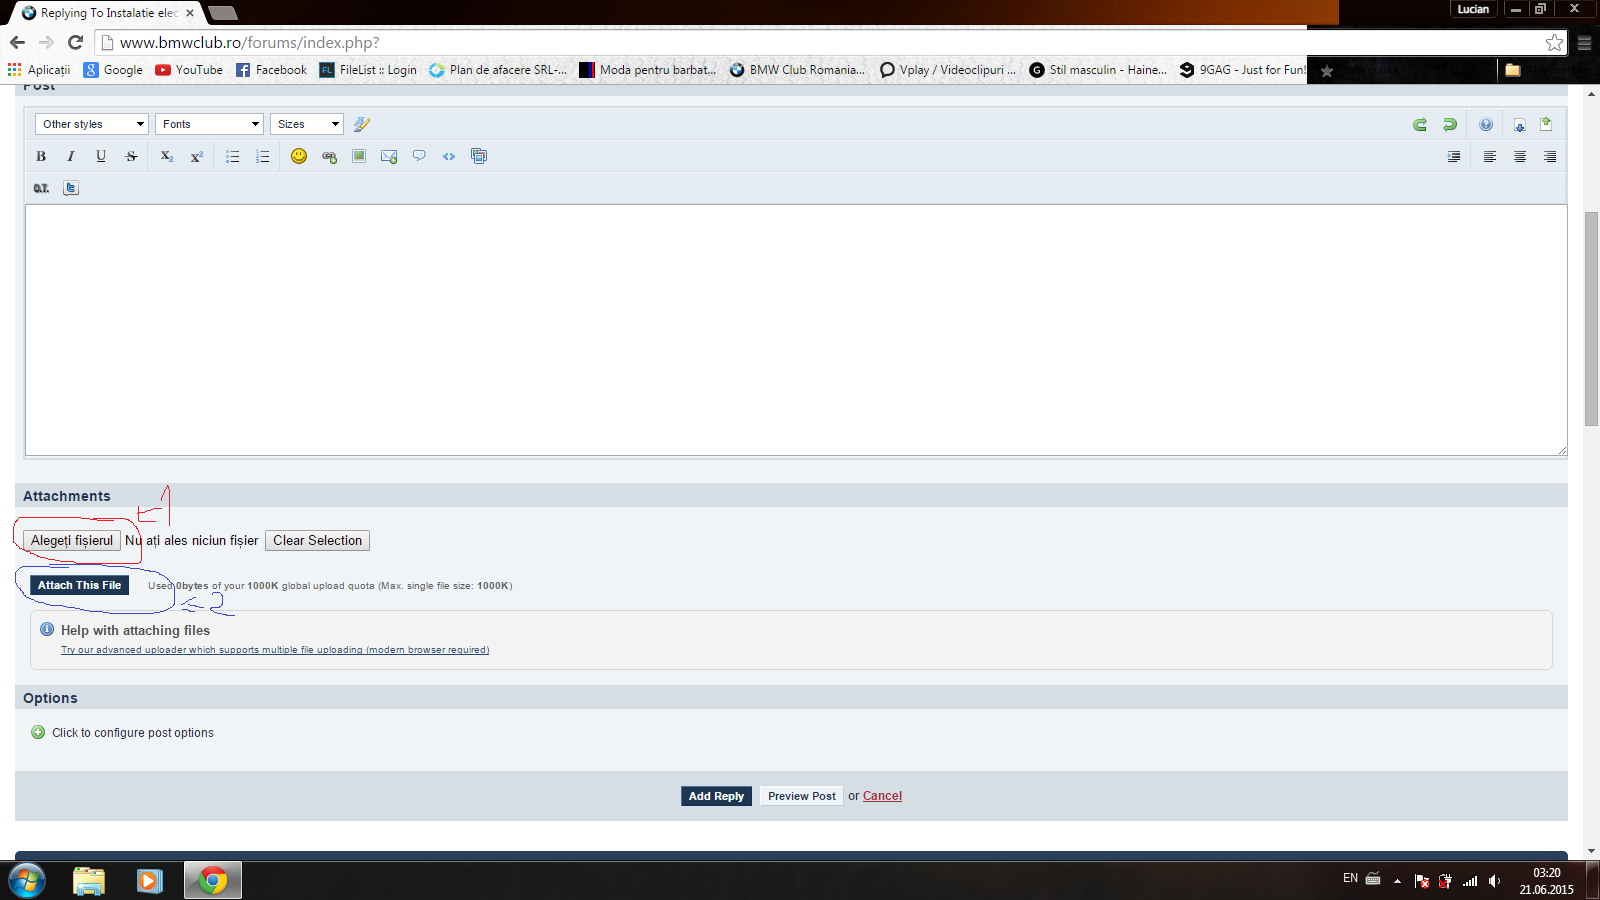Toggle bold formatting

coord(41,156)
